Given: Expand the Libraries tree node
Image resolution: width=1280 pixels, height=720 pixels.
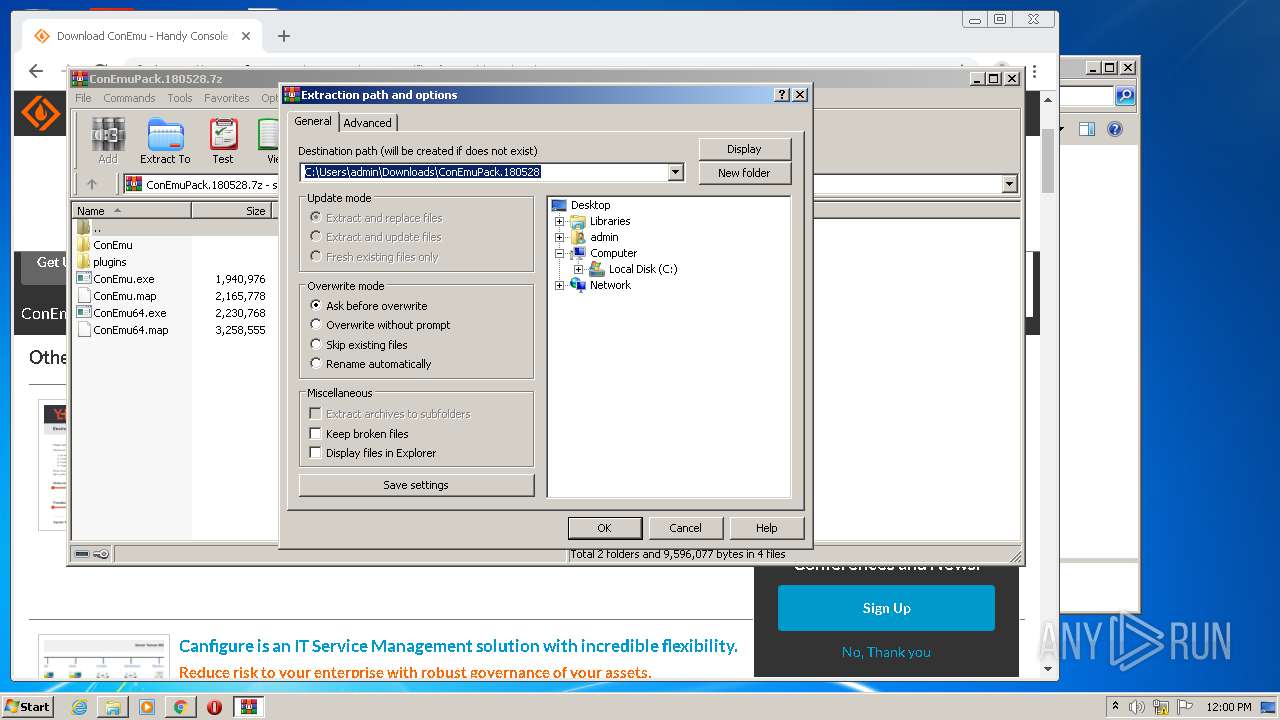Looking at the screenshot, I should 560,221.
